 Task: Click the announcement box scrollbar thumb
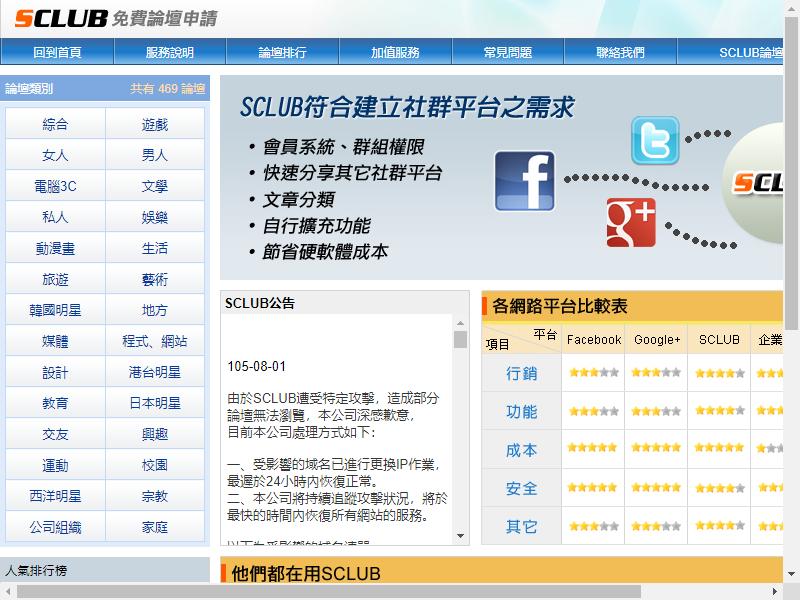tap(460, 339)
